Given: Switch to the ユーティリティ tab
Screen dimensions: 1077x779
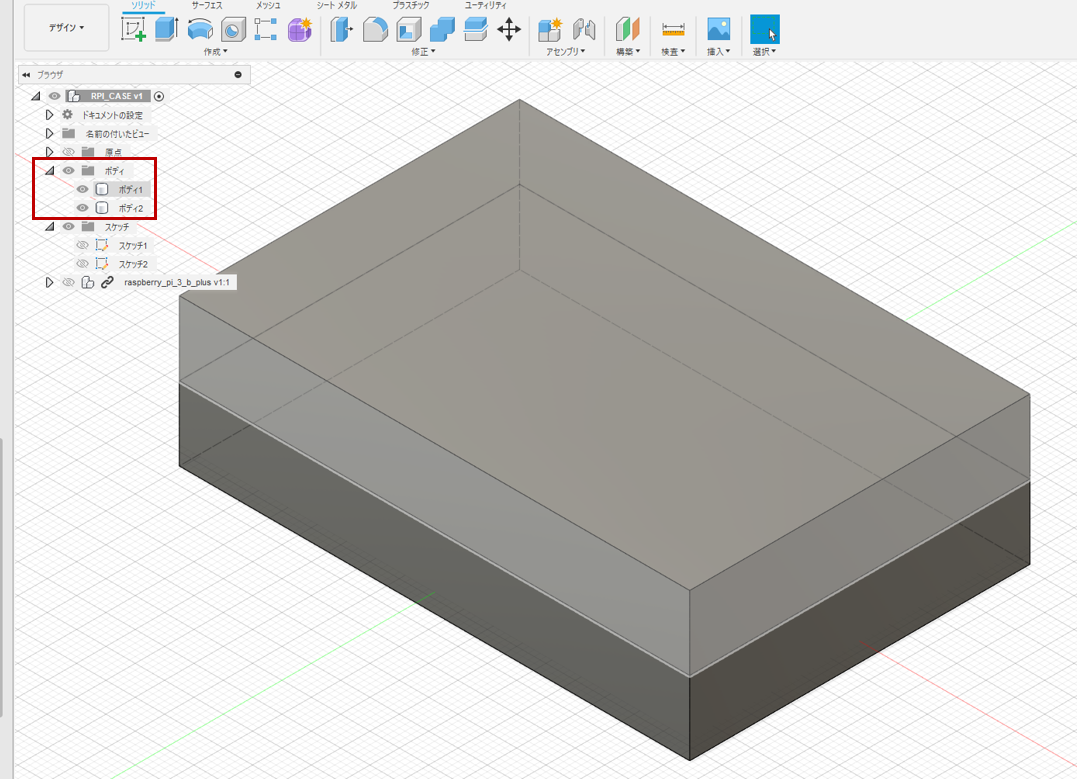Looking at the screenshot, I should [x=486, y=5].
